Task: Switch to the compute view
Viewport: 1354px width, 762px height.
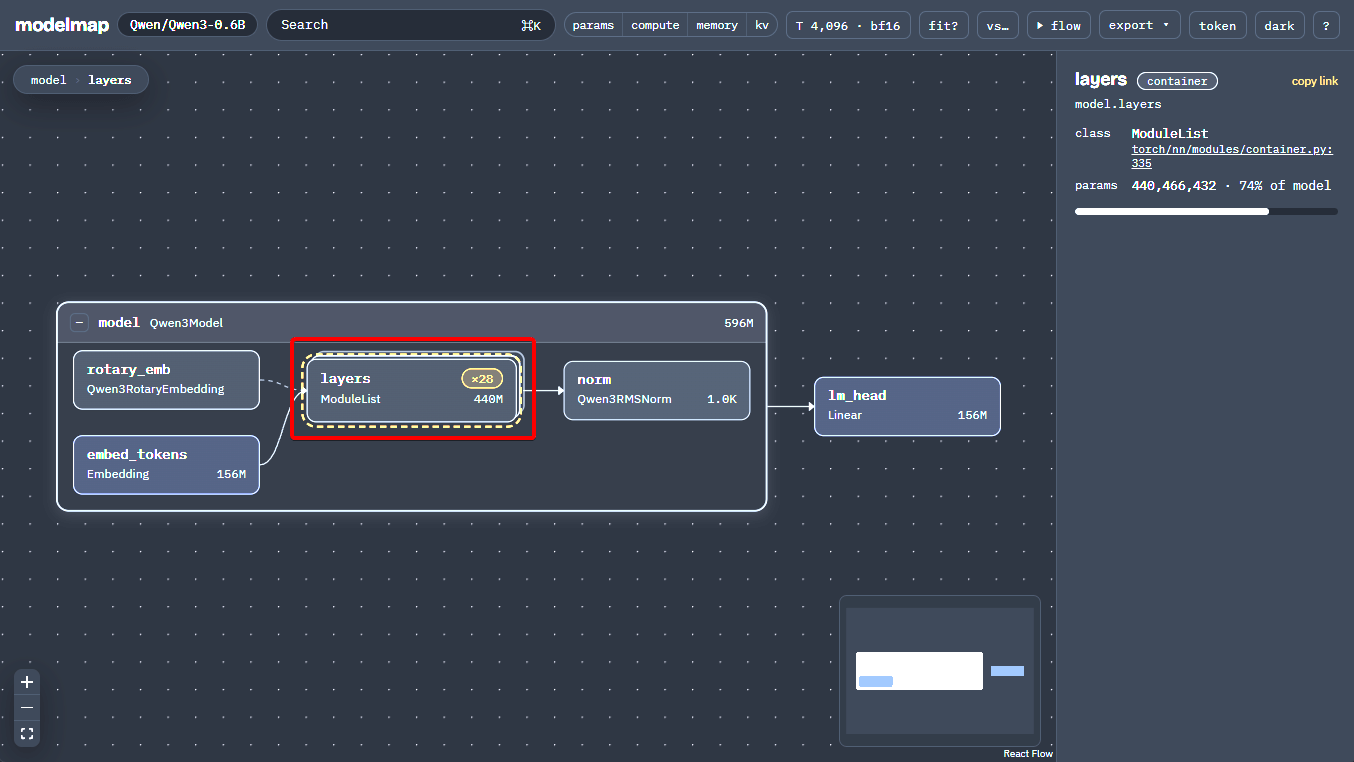Action: pyautogui.click(x=655, y=25)
